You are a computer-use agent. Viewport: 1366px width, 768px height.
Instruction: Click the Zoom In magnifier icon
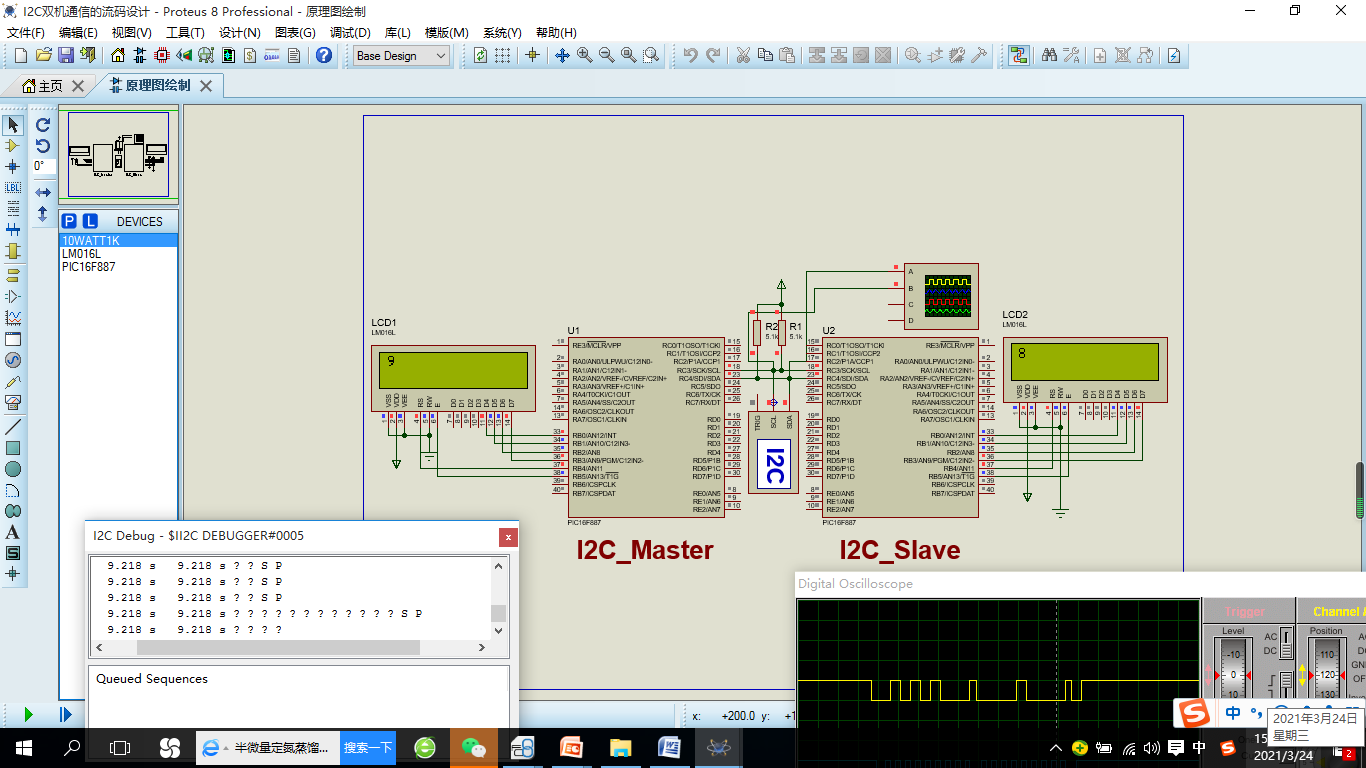coord(584,56)
